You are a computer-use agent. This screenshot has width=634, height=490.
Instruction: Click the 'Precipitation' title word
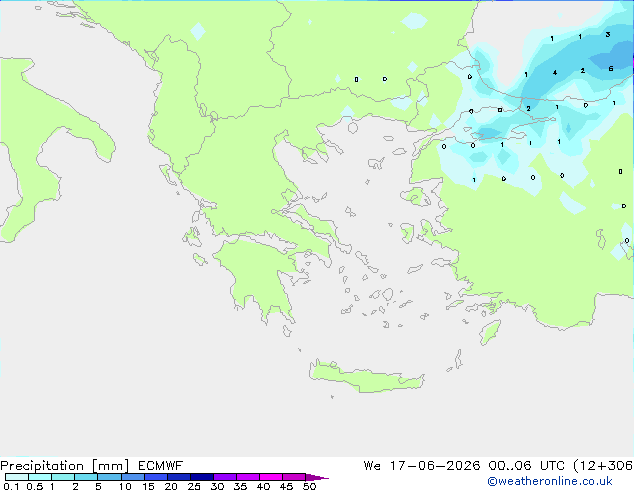(42, 466)
